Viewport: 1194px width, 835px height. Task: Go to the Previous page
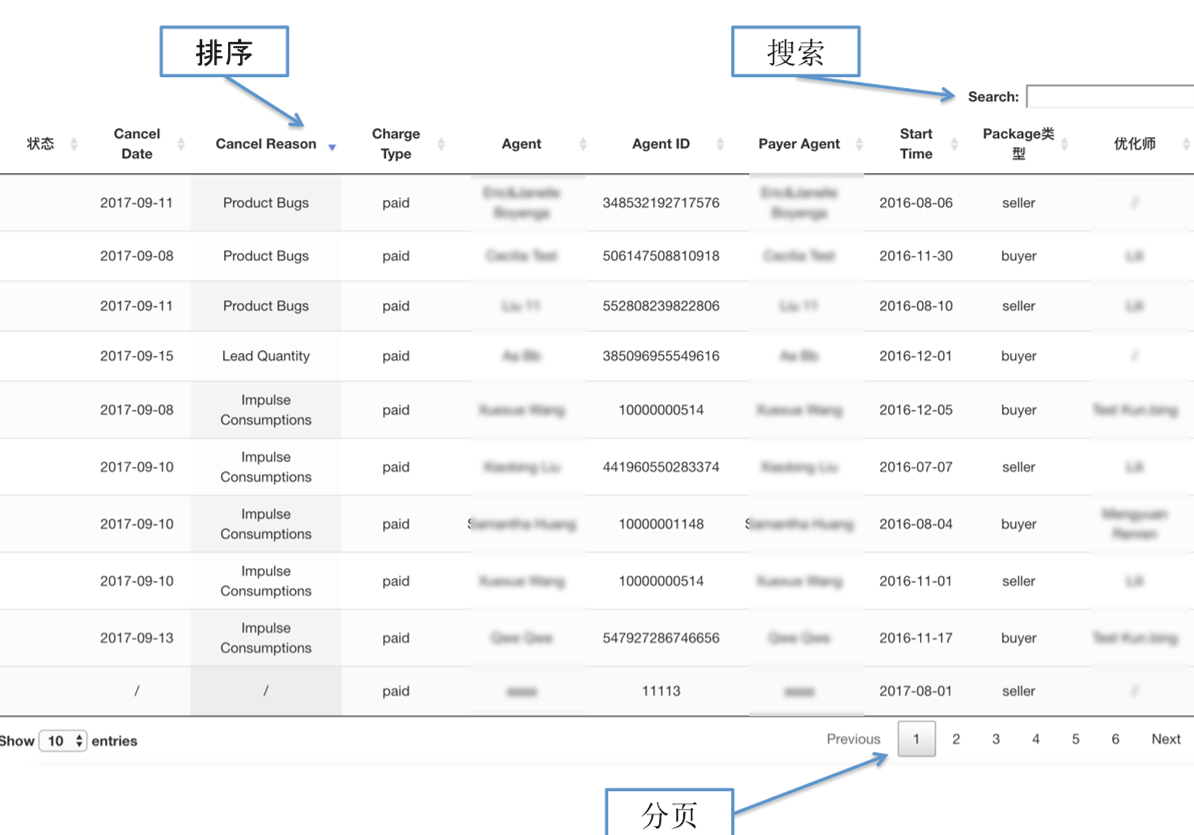point(854,739)
